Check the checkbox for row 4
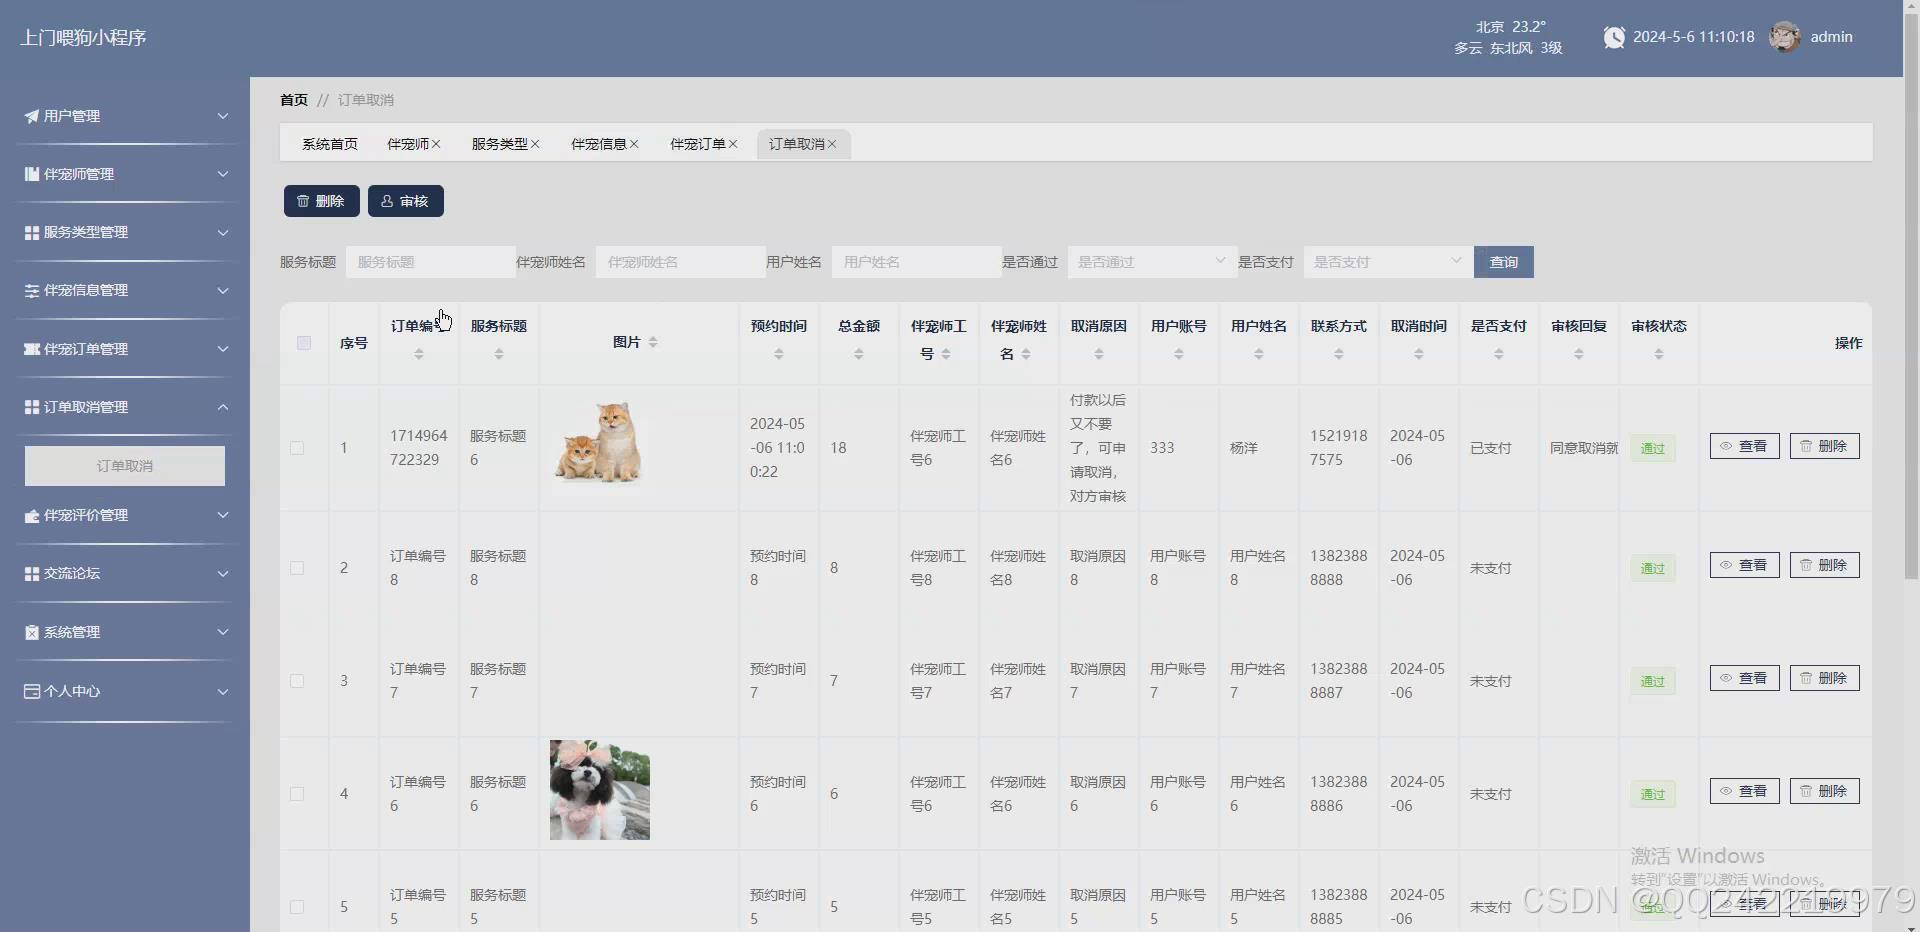The image size is (1920, 932). click(297, 794)
